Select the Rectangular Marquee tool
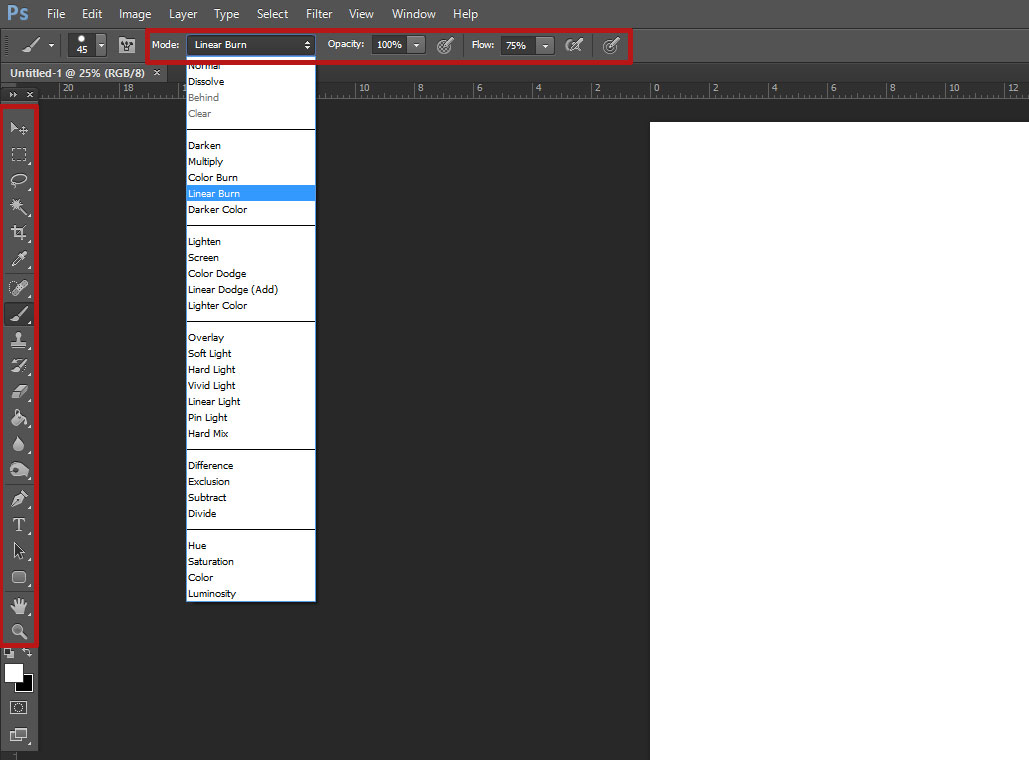 pyautogui.click(x=19, y=155)
